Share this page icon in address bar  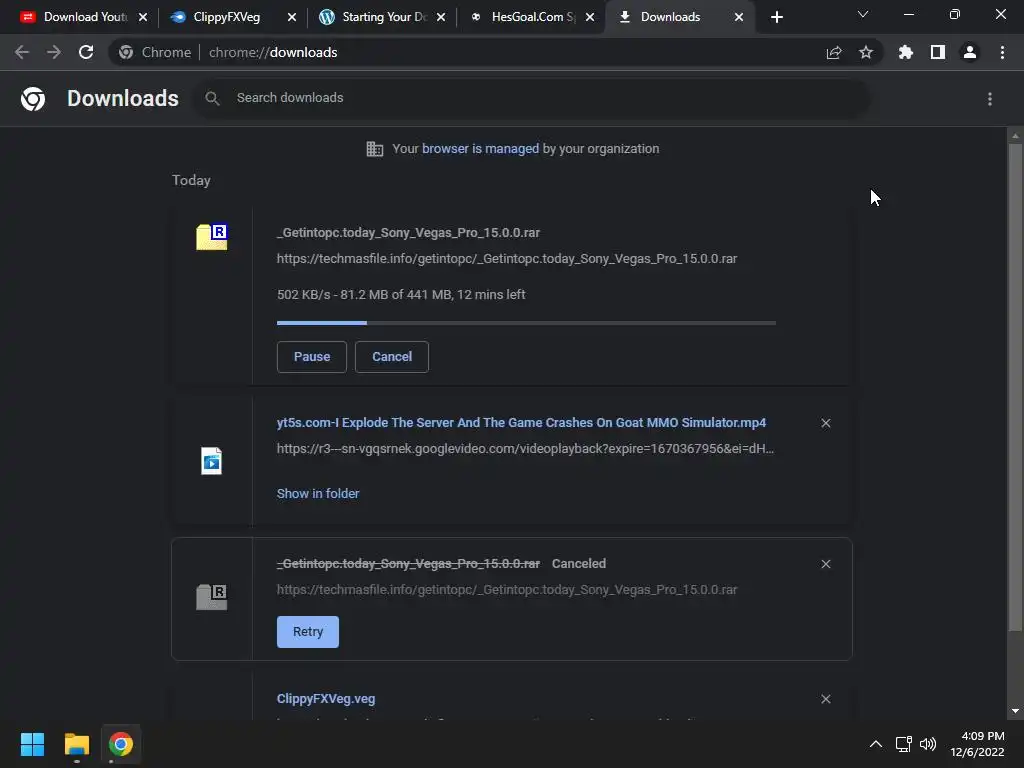coord(834,52)
